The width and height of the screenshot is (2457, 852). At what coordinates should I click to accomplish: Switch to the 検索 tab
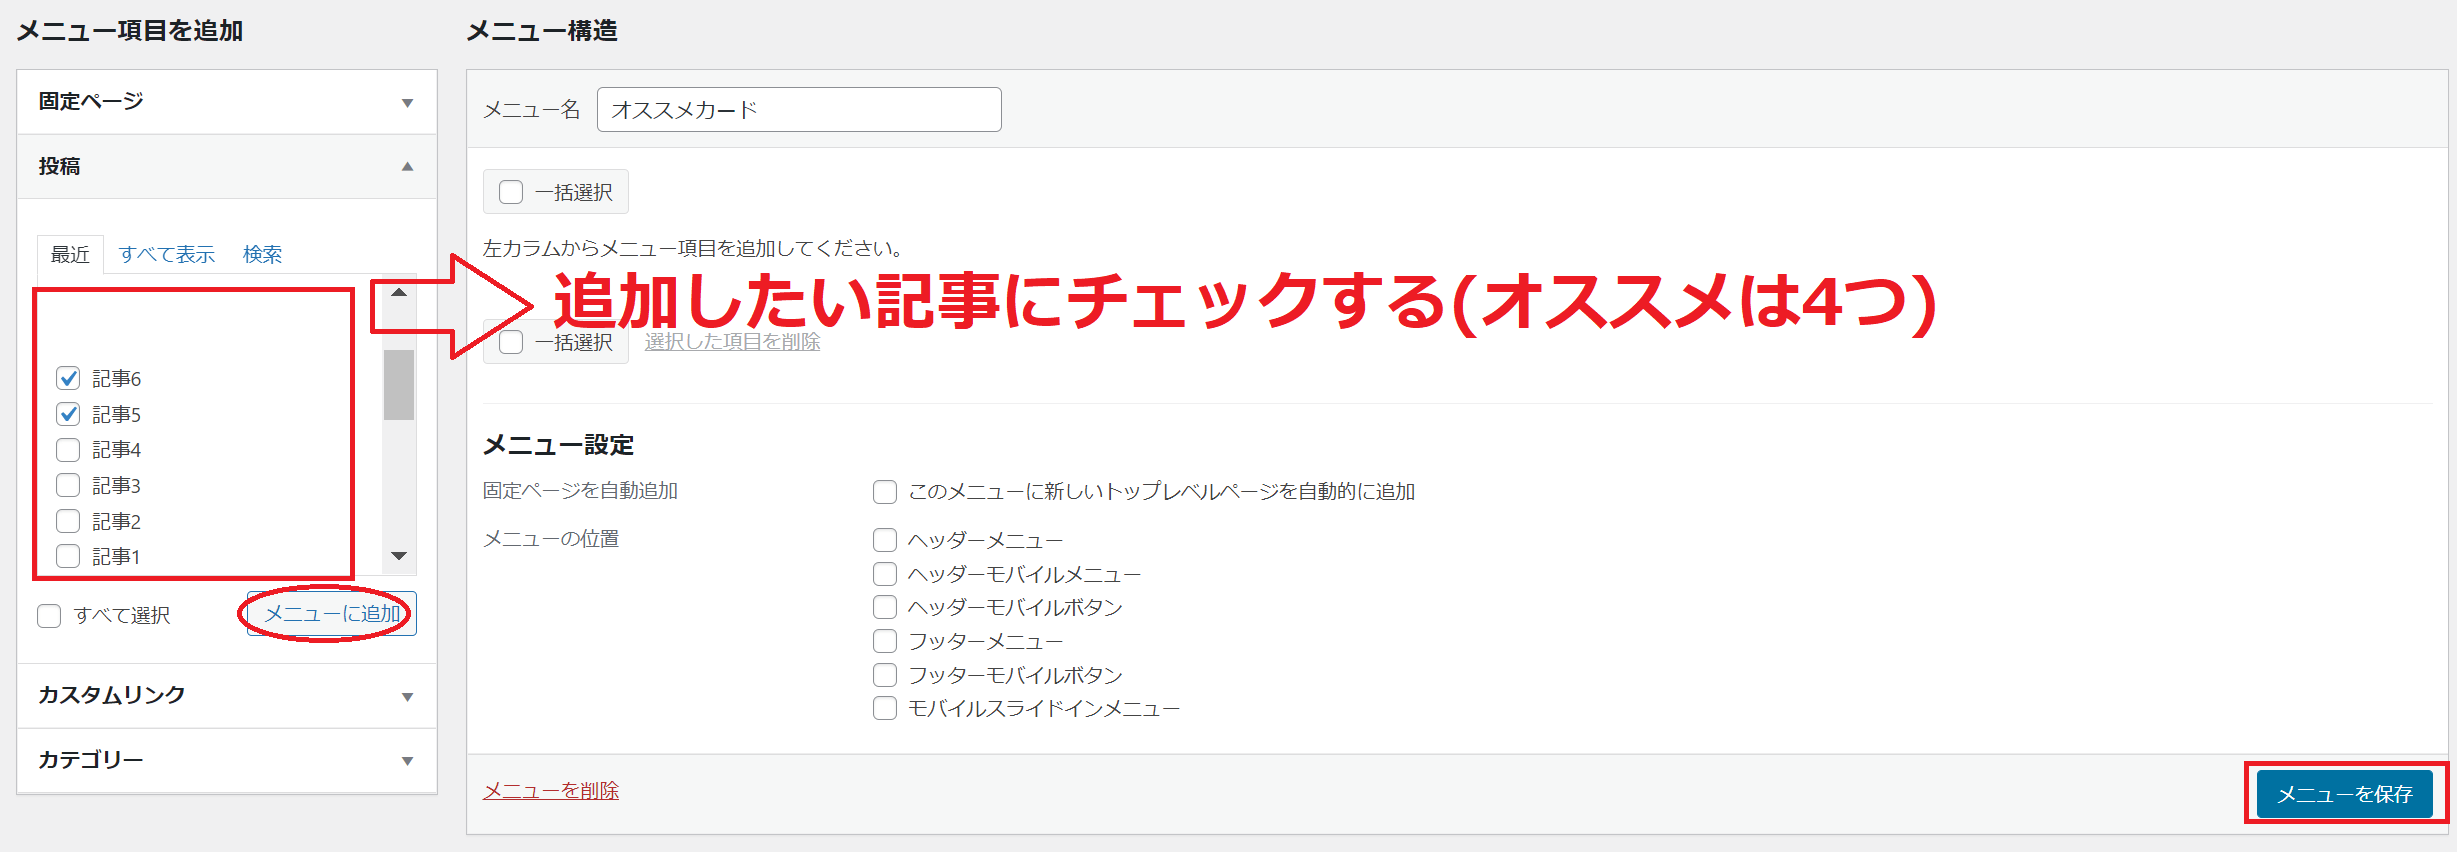pyautogui.click(x=263, y=254)
